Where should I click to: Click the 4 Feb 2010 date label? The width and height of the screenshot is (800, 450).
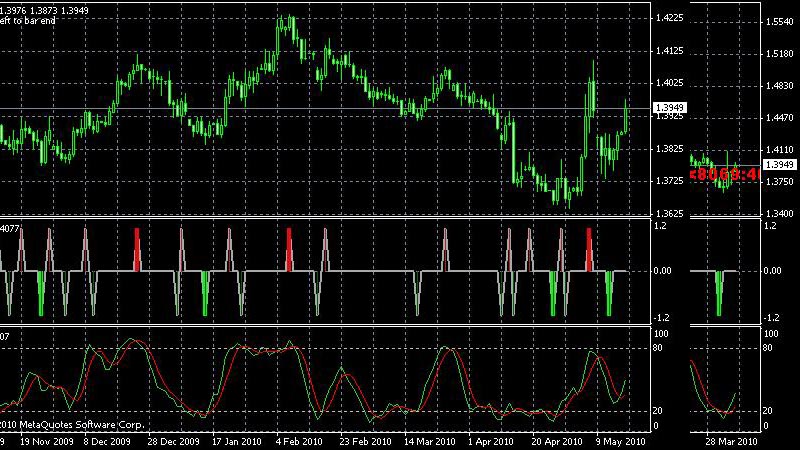[x=299, y=441]
